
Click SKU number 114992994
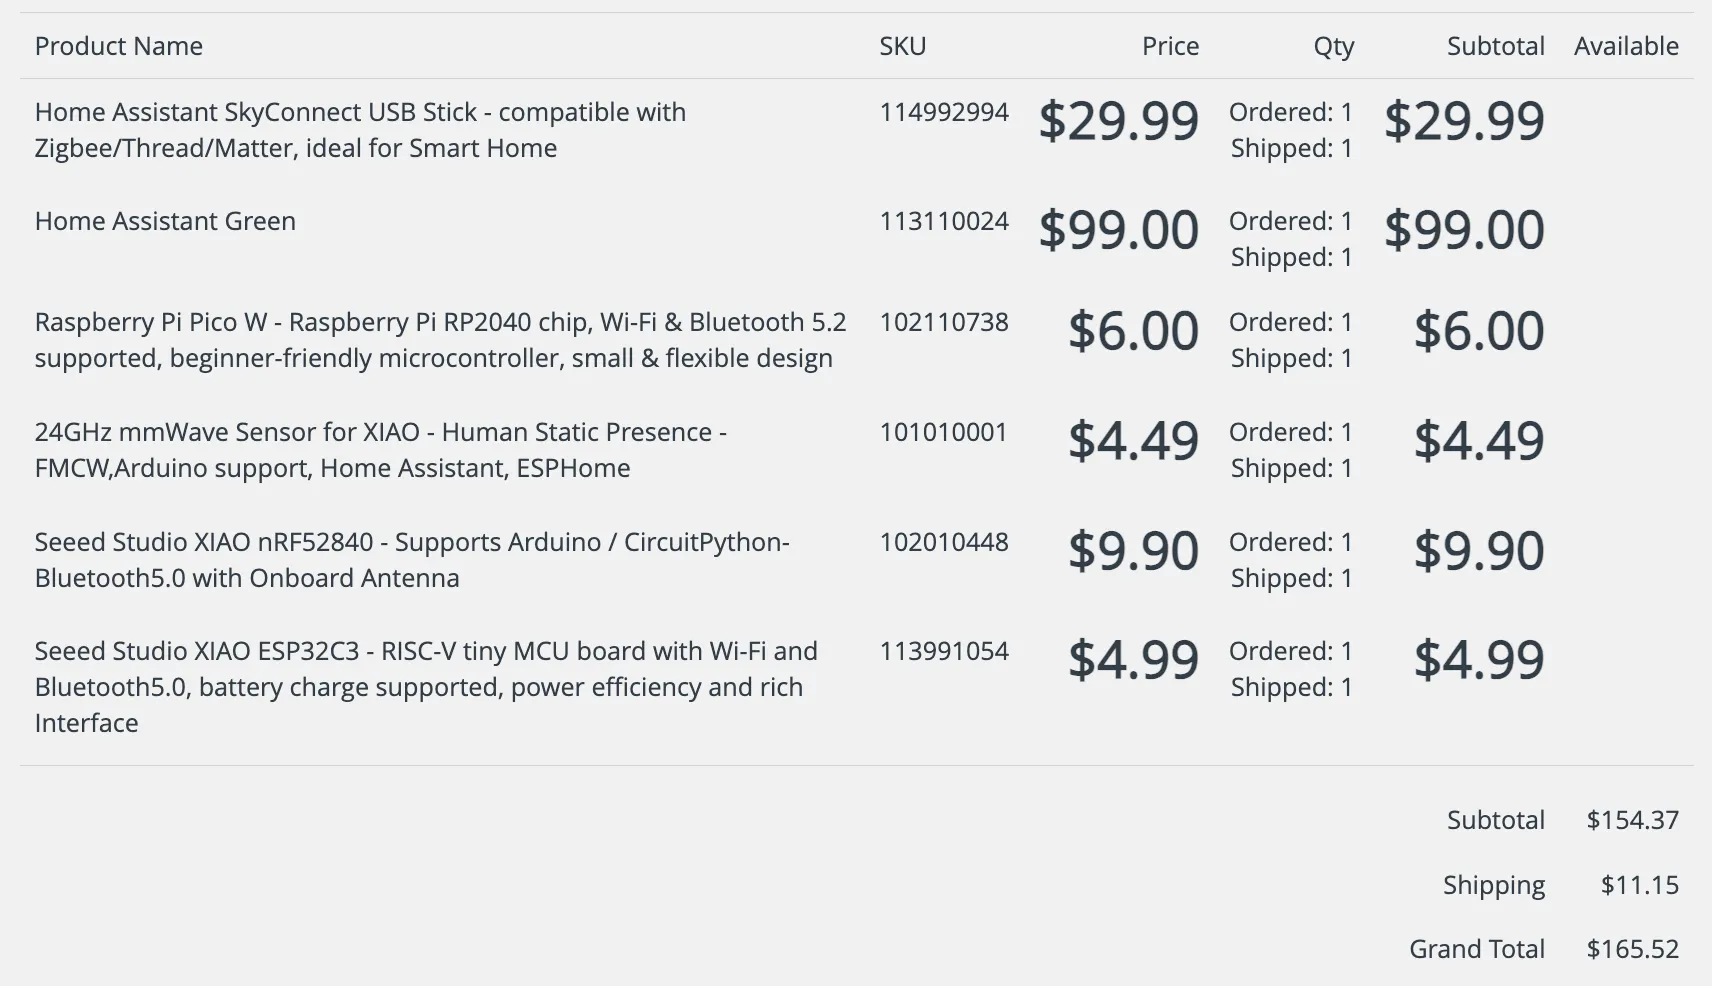(x=944, y=112)
